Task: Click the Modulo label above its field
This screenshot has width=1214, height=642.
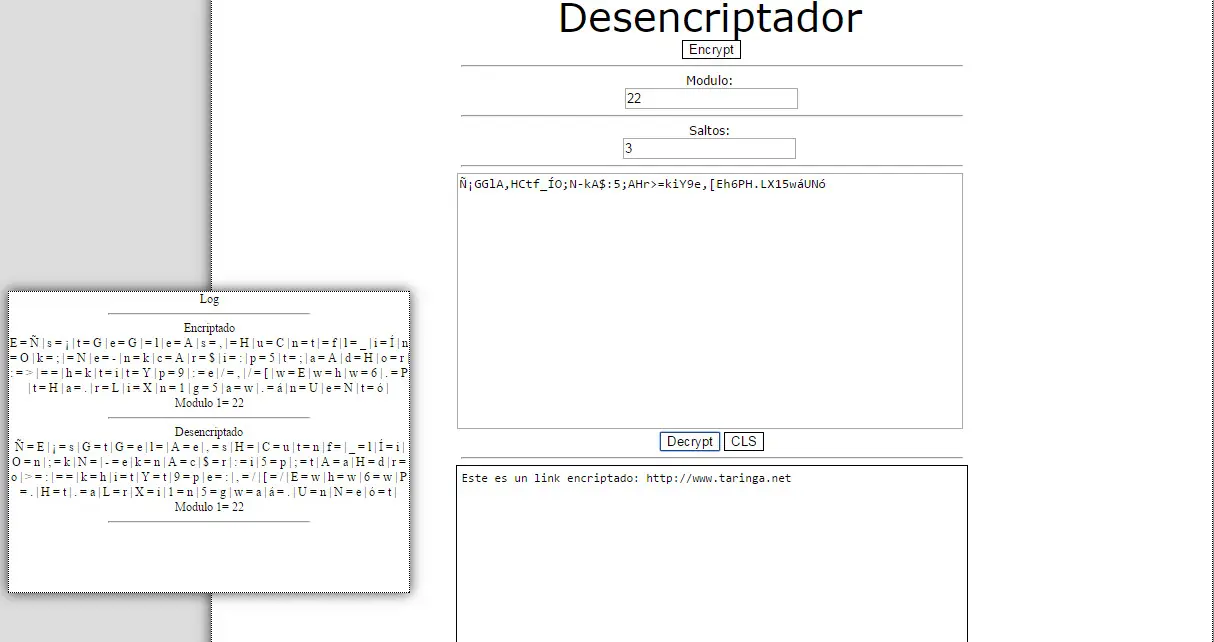Action: click(x=710, y=79)
